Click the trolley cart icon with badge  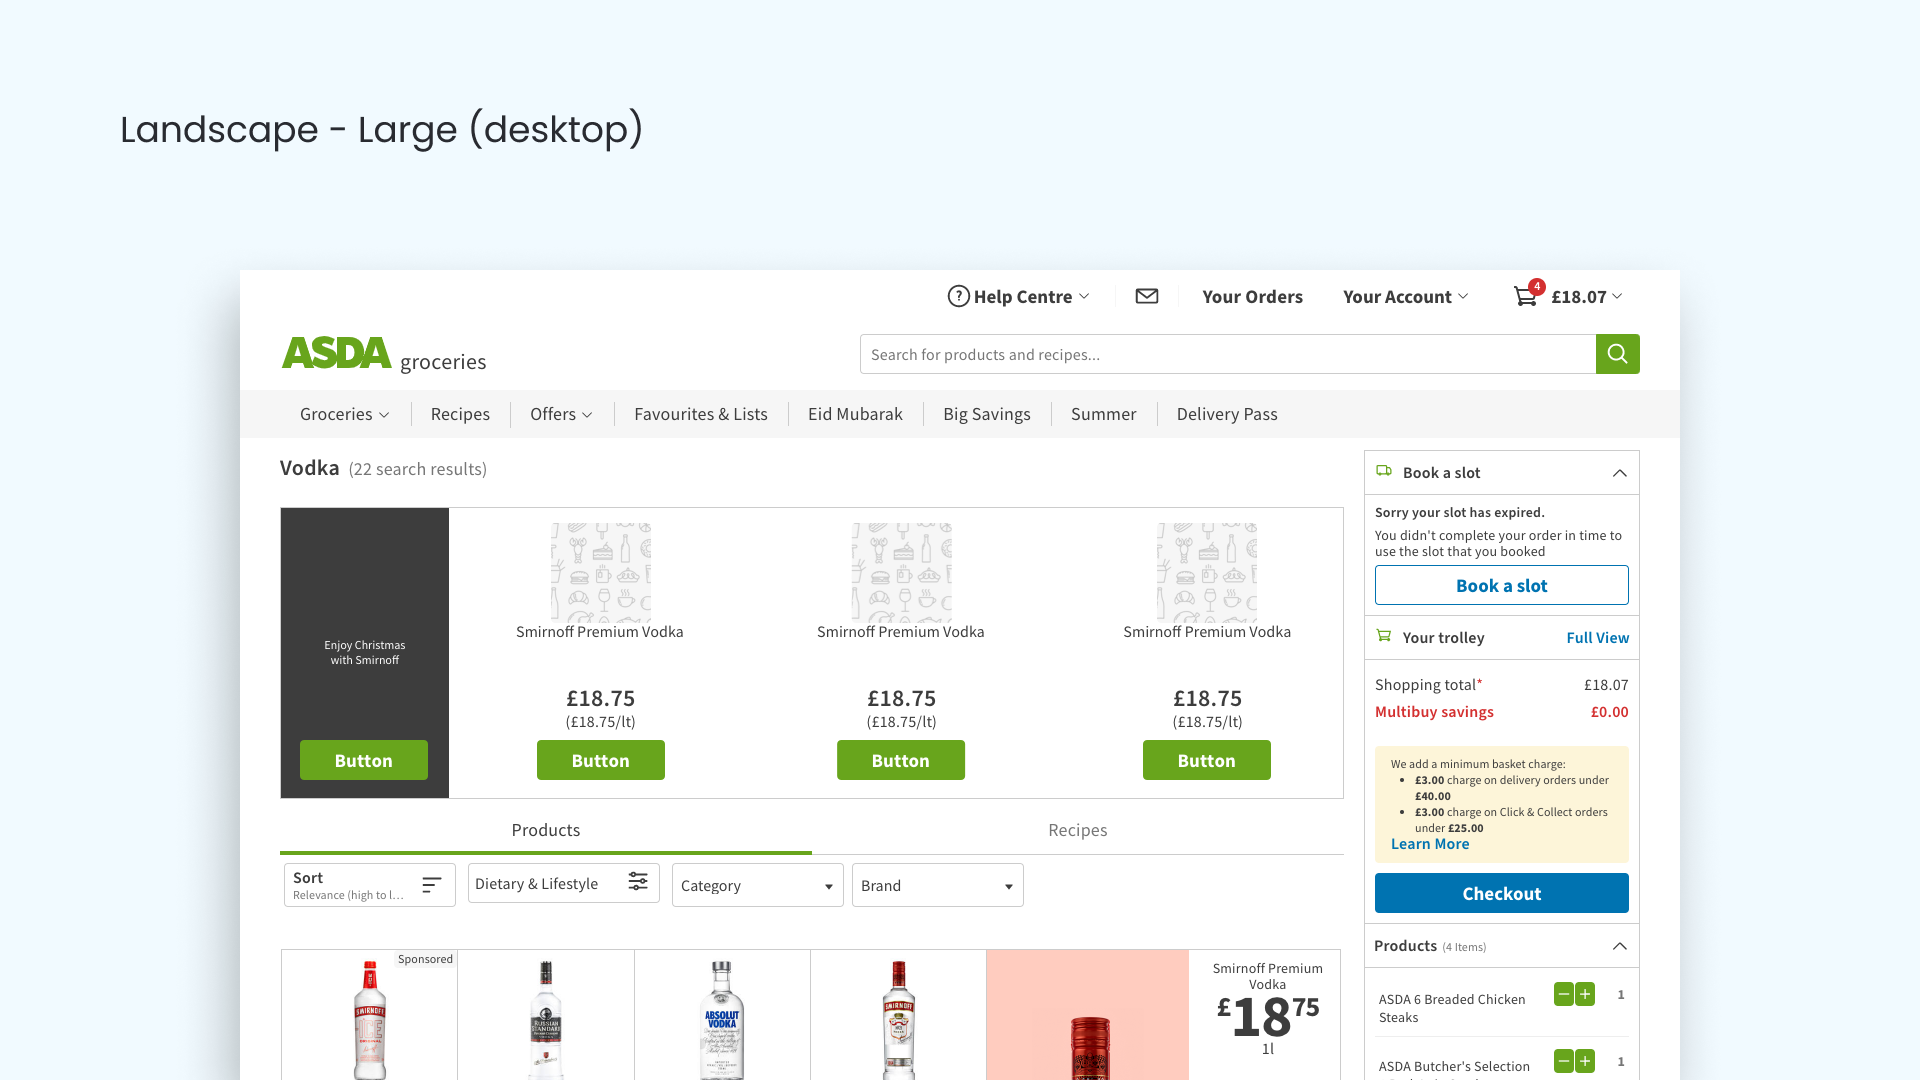1527,294
